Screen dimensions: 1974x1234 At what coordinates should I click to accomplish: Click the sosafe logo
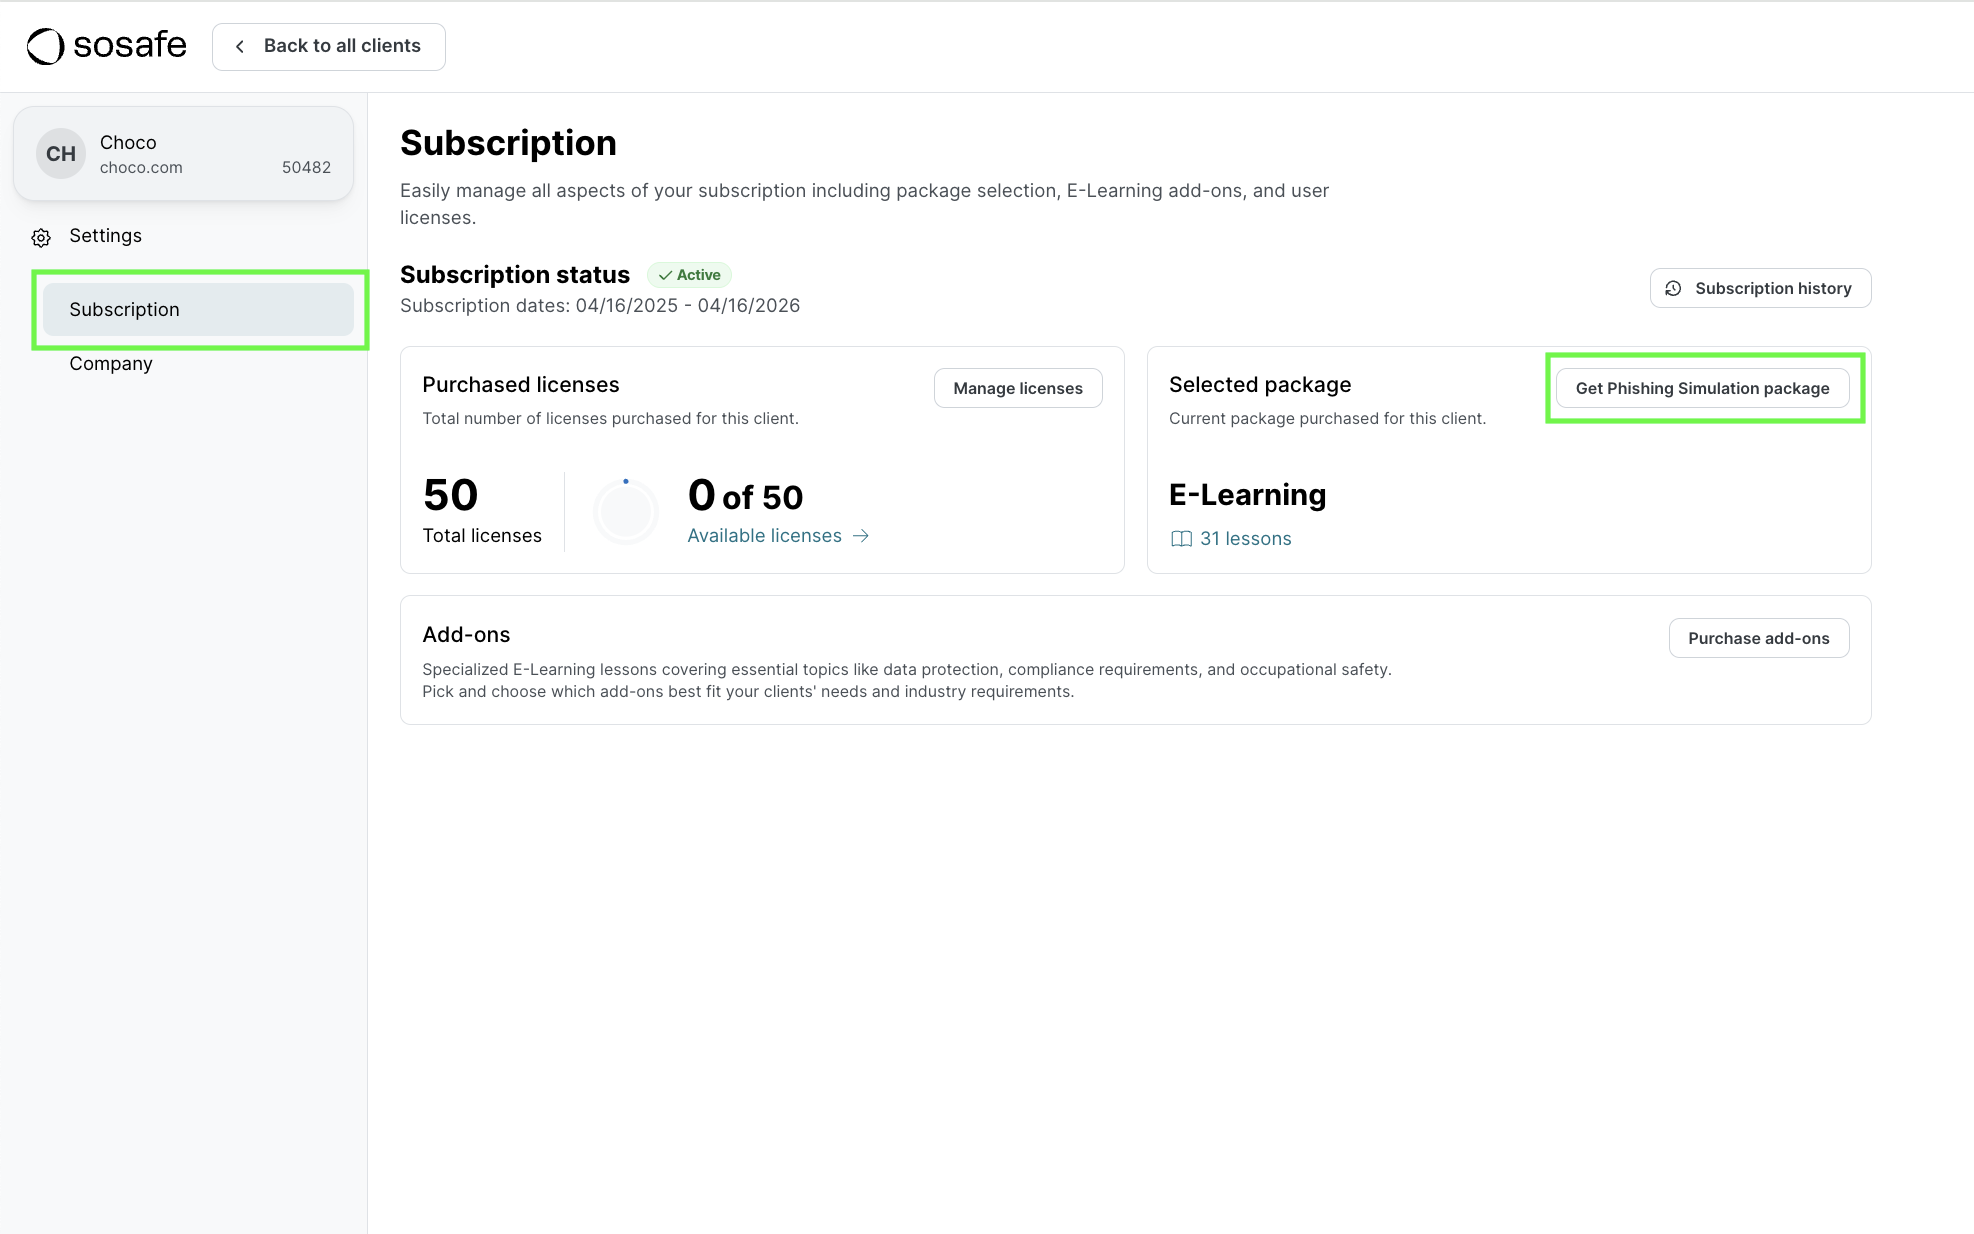106,45
